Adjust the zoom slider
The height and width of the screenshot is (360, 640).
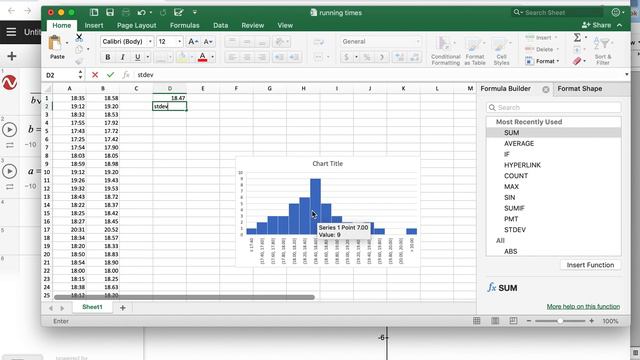(560, 321)
